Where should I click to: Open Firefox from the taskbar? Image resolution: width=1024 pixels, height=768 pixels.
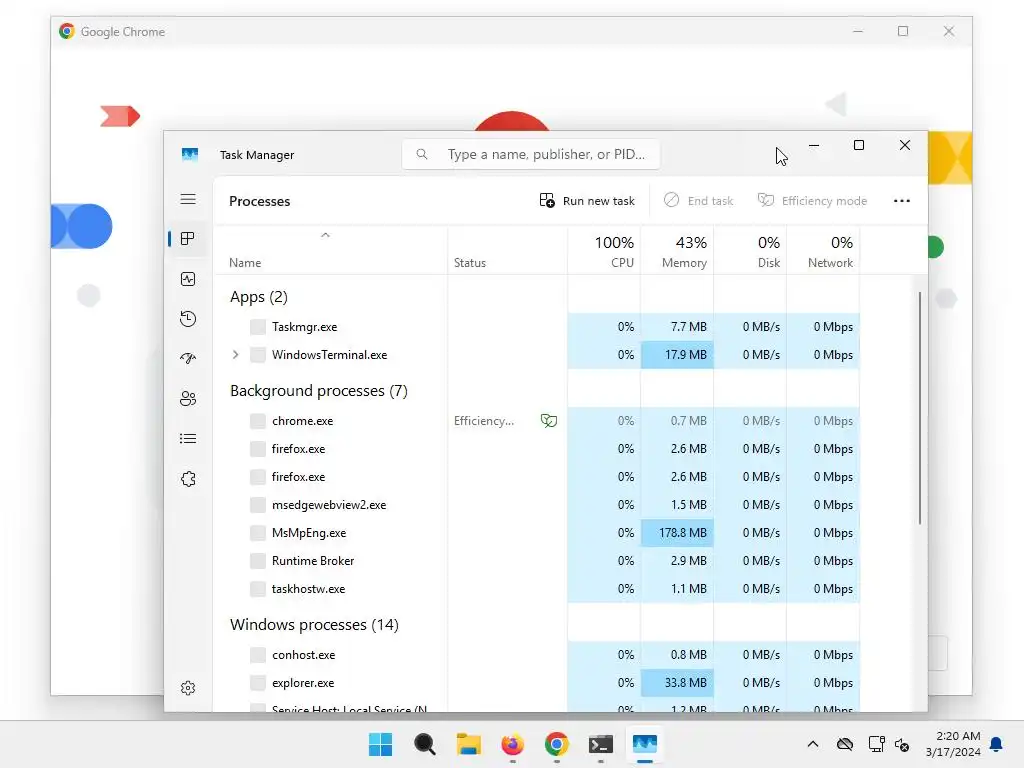click(x=513, y=744)
